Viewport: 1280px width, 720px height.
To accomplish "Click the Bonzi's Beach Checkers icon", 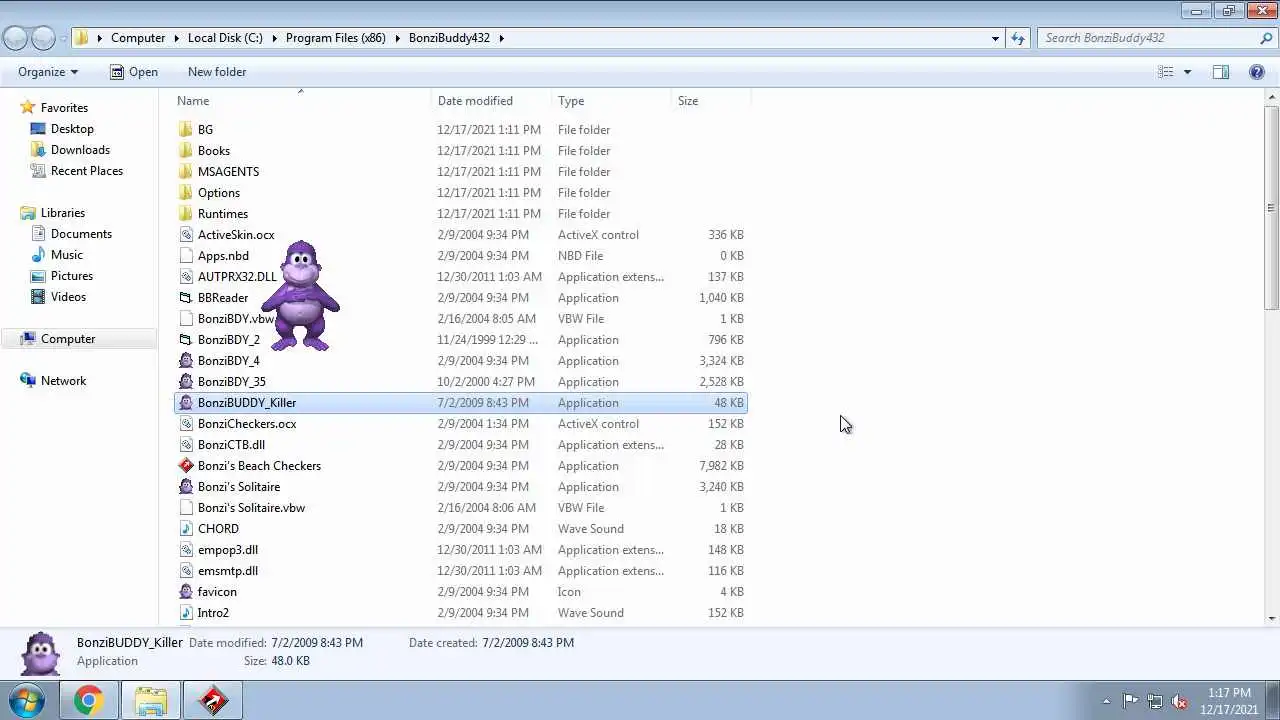I will pyautogui.click(x=185, y=465).
